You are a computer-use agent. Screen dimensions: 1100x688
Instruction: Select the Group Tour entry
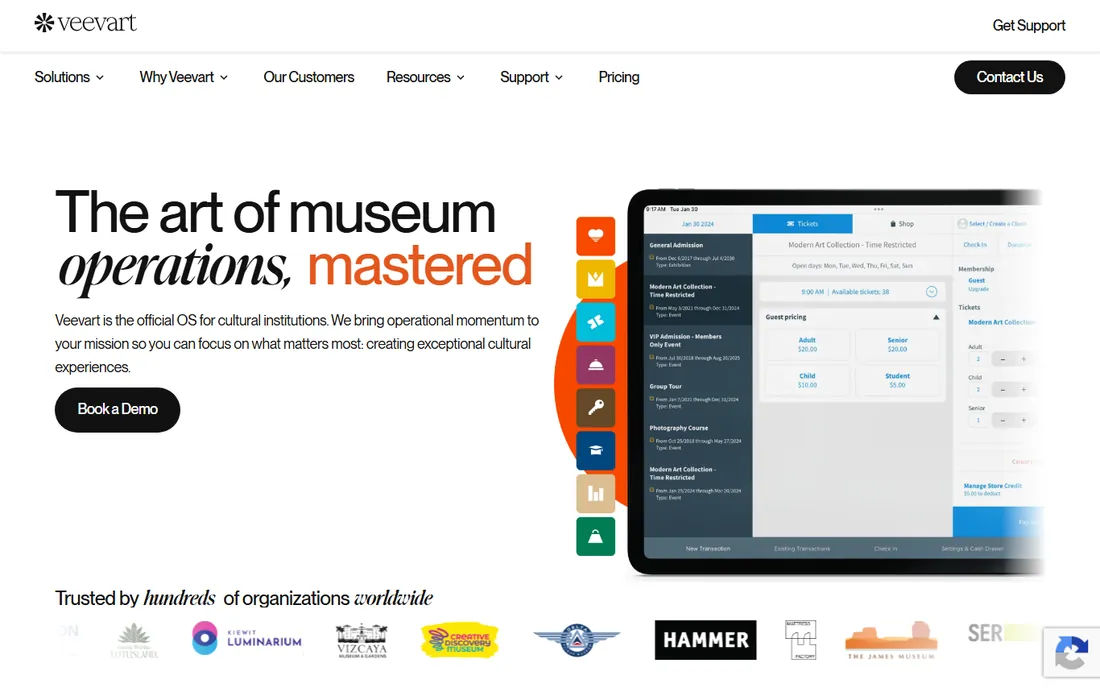697,396
